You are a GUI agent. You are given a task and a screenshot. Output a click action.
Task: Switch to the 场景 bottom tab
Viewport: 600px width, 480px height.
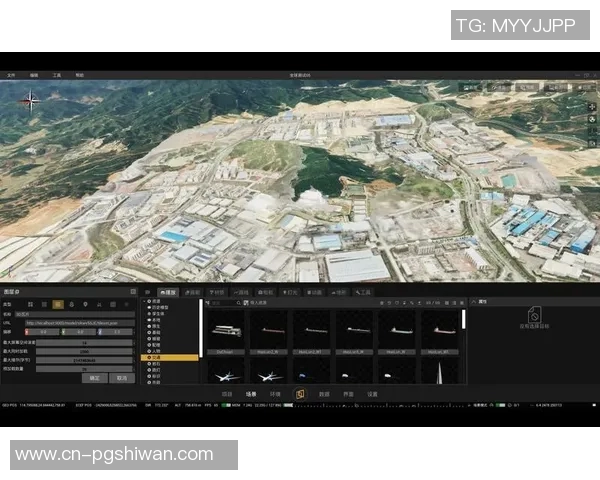[251, 394]
